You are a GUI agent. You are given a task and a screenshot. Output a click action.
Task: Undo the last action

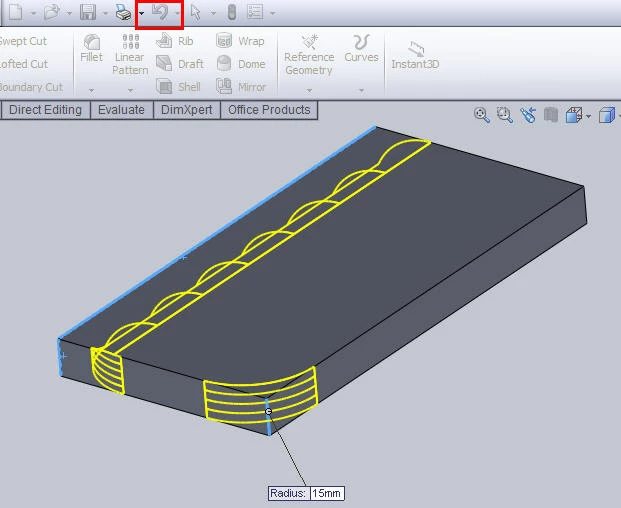pos(160,12)
